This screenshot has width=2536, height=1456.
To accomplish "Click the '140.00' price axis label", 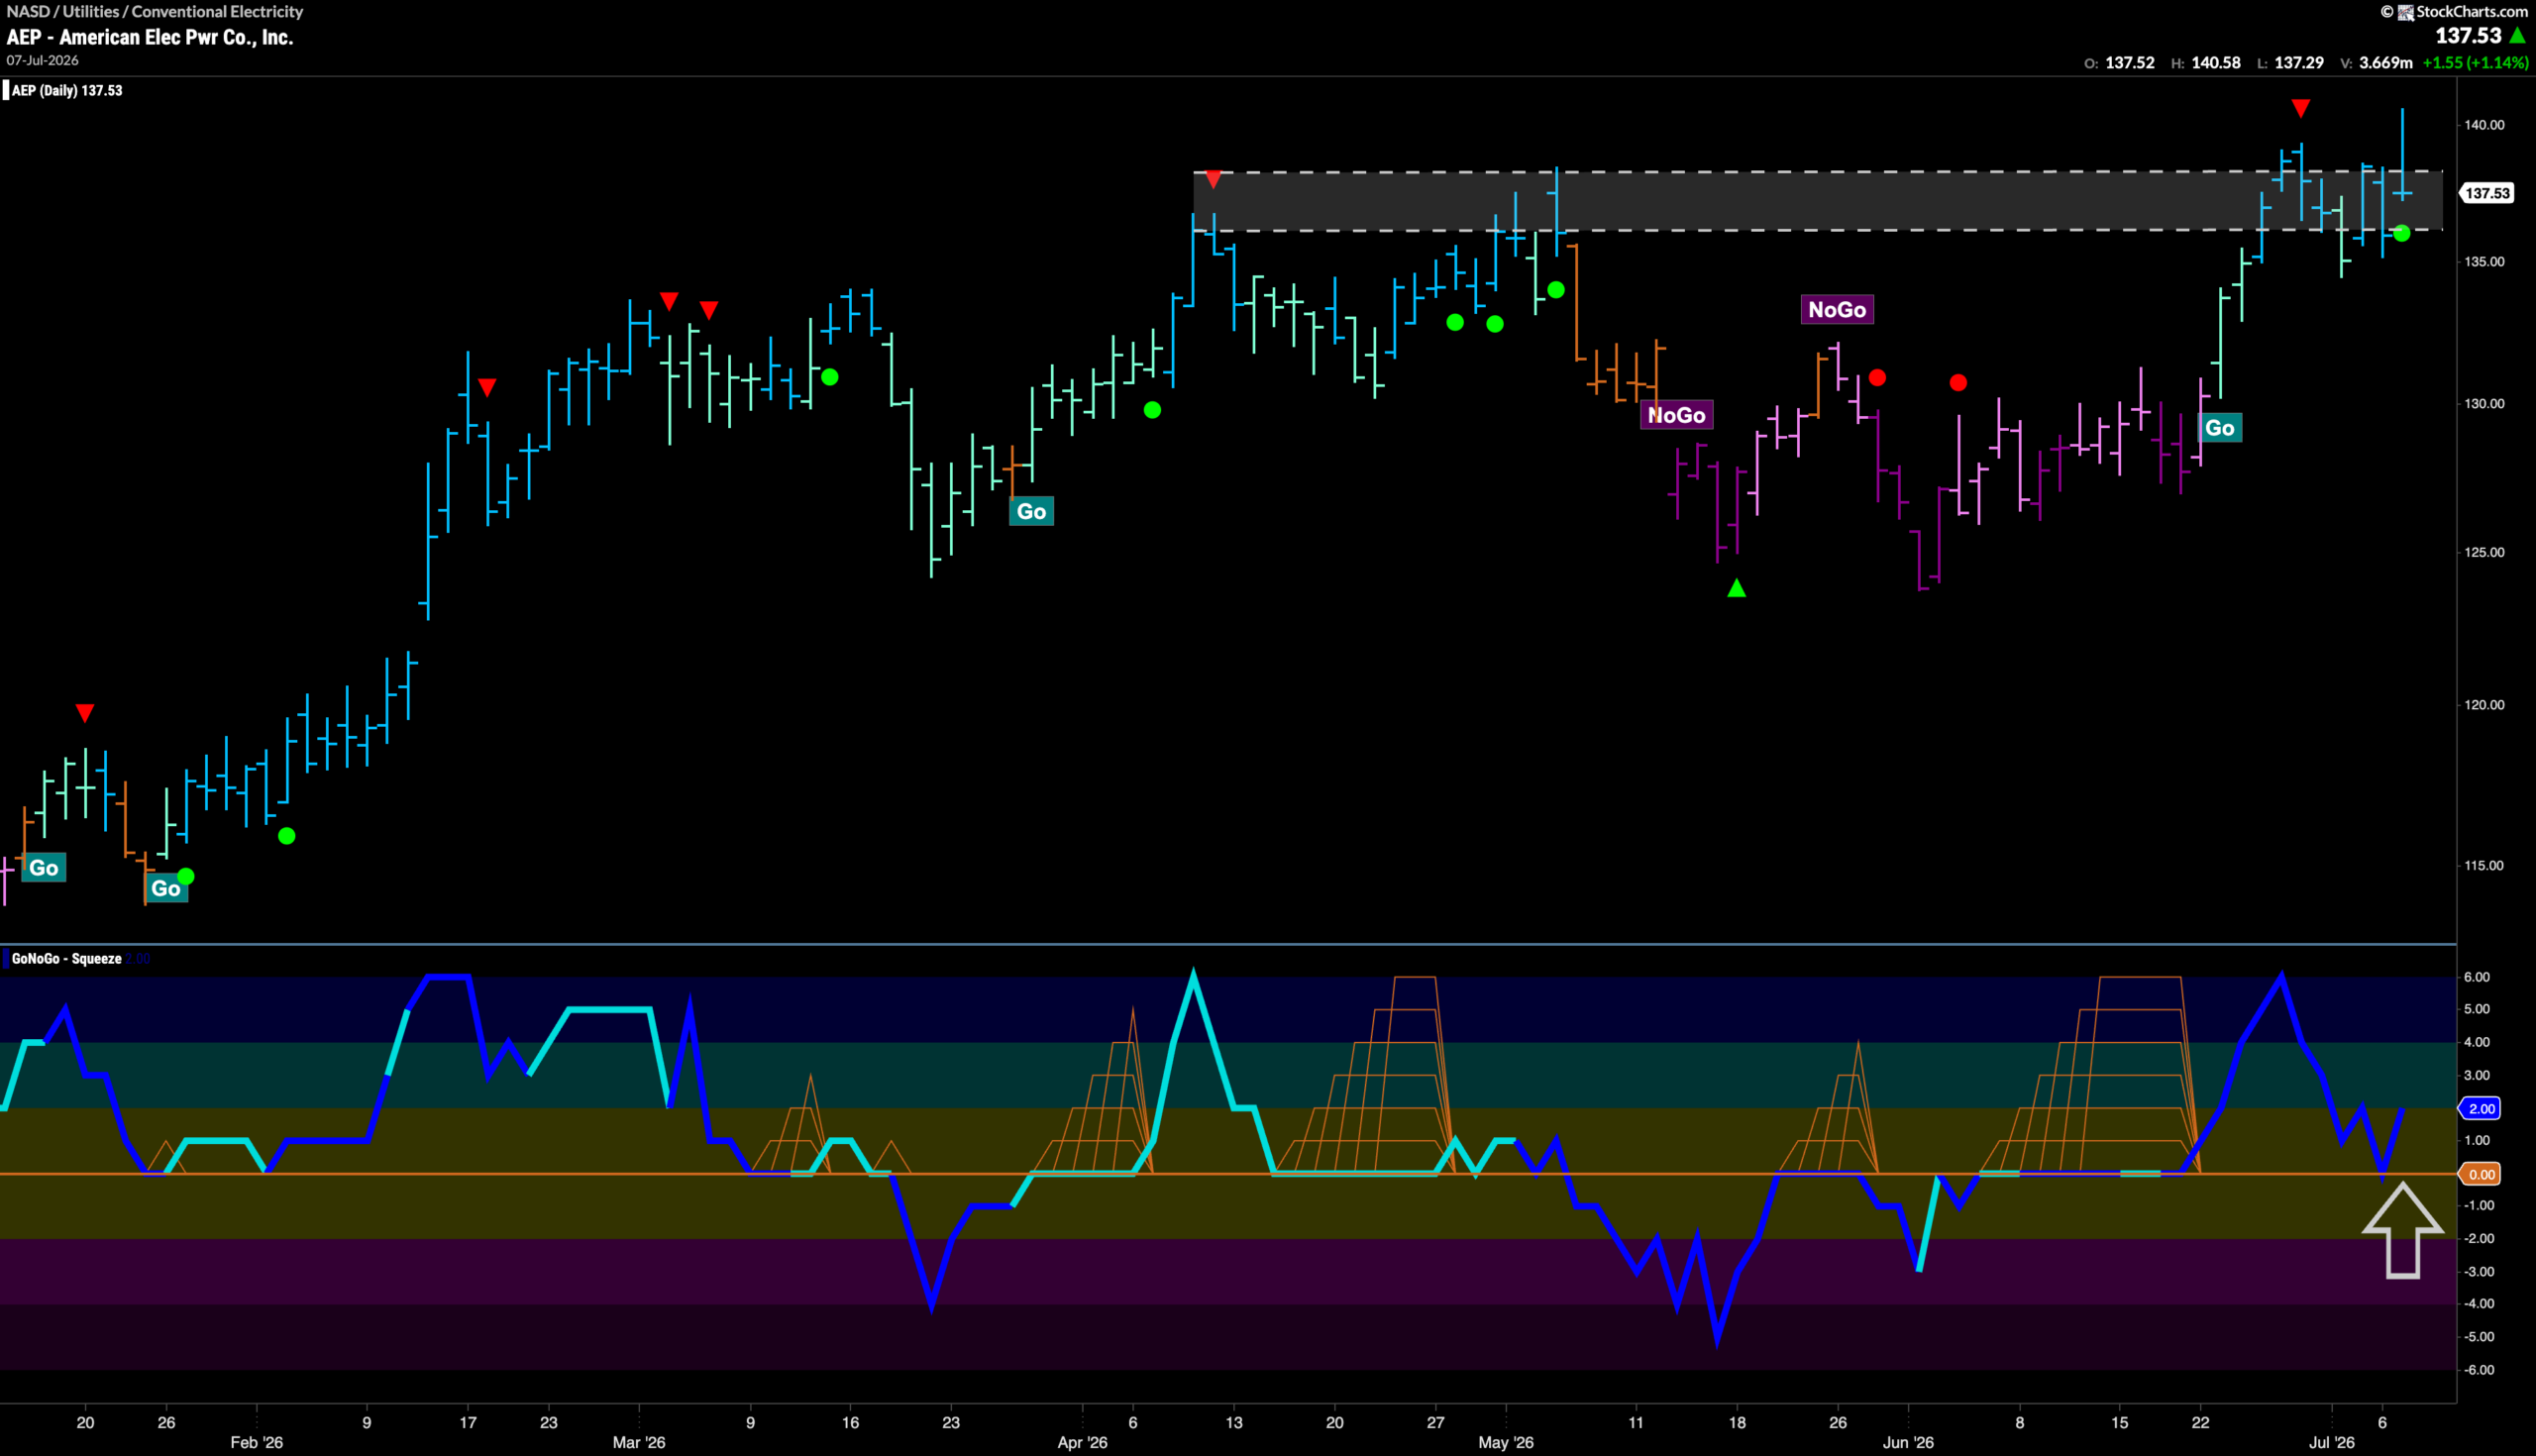I will coord(2484,125).
